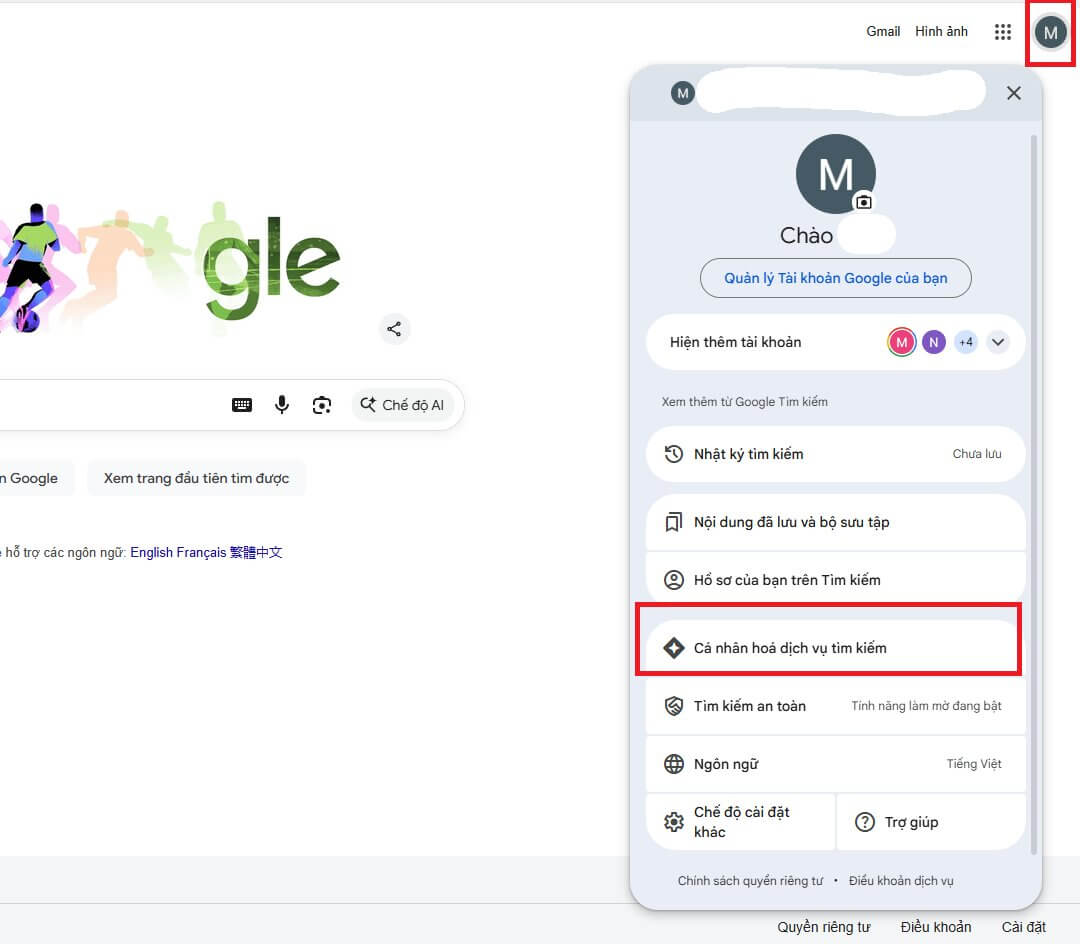Viewport: 1080px width, 944px height.
Task: Switch language to Français
Action: 201,552
